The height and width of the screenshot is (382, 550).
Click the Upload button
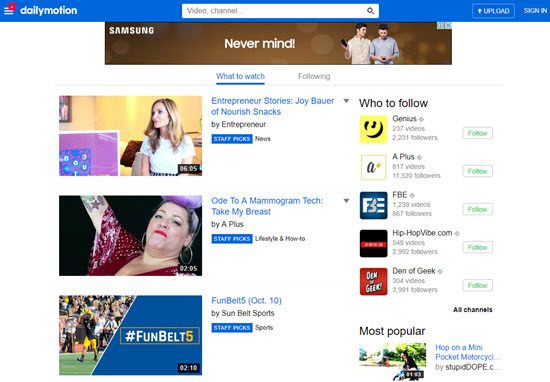point(493,11)
